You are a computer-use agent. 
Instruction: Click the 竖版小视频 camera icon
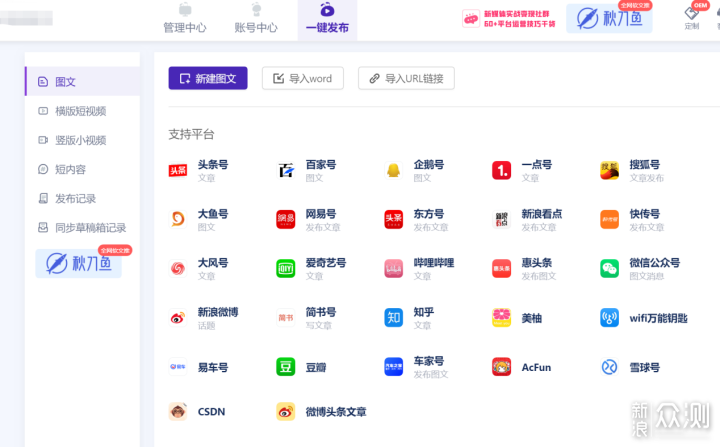point(43,140)
